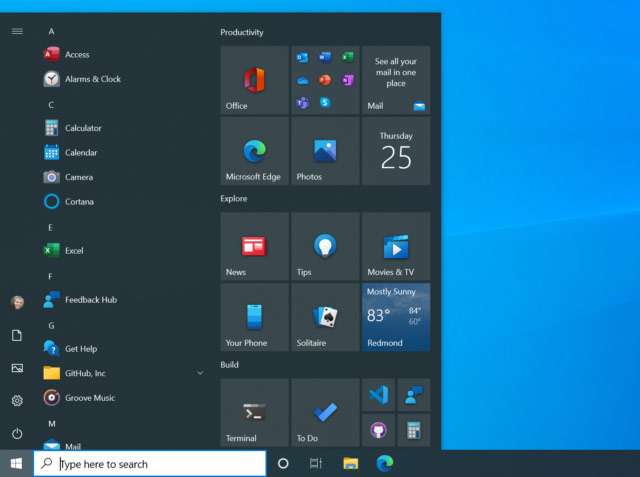Screen dimensions: 640x477
Task: Open the Office tile
Action: [x=254, y=80]
